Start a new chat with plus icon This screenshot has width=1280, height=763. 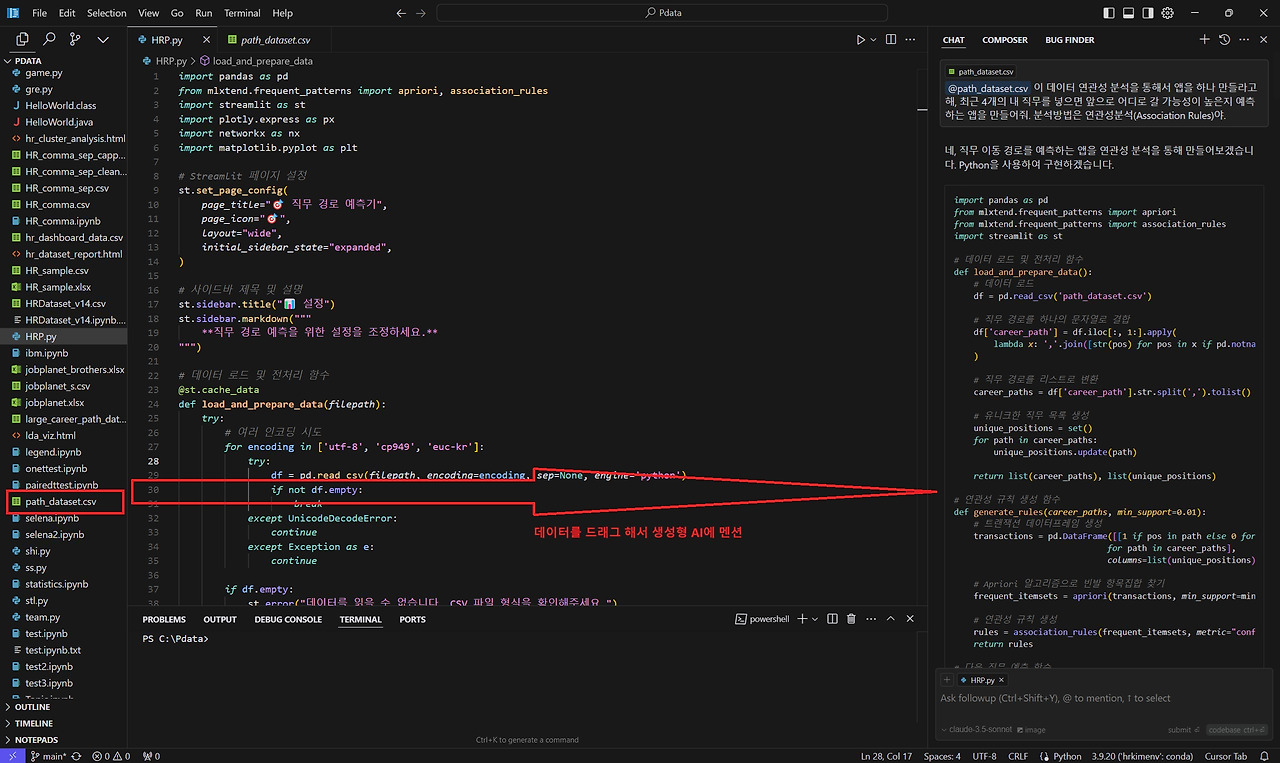pos(1205,40)
